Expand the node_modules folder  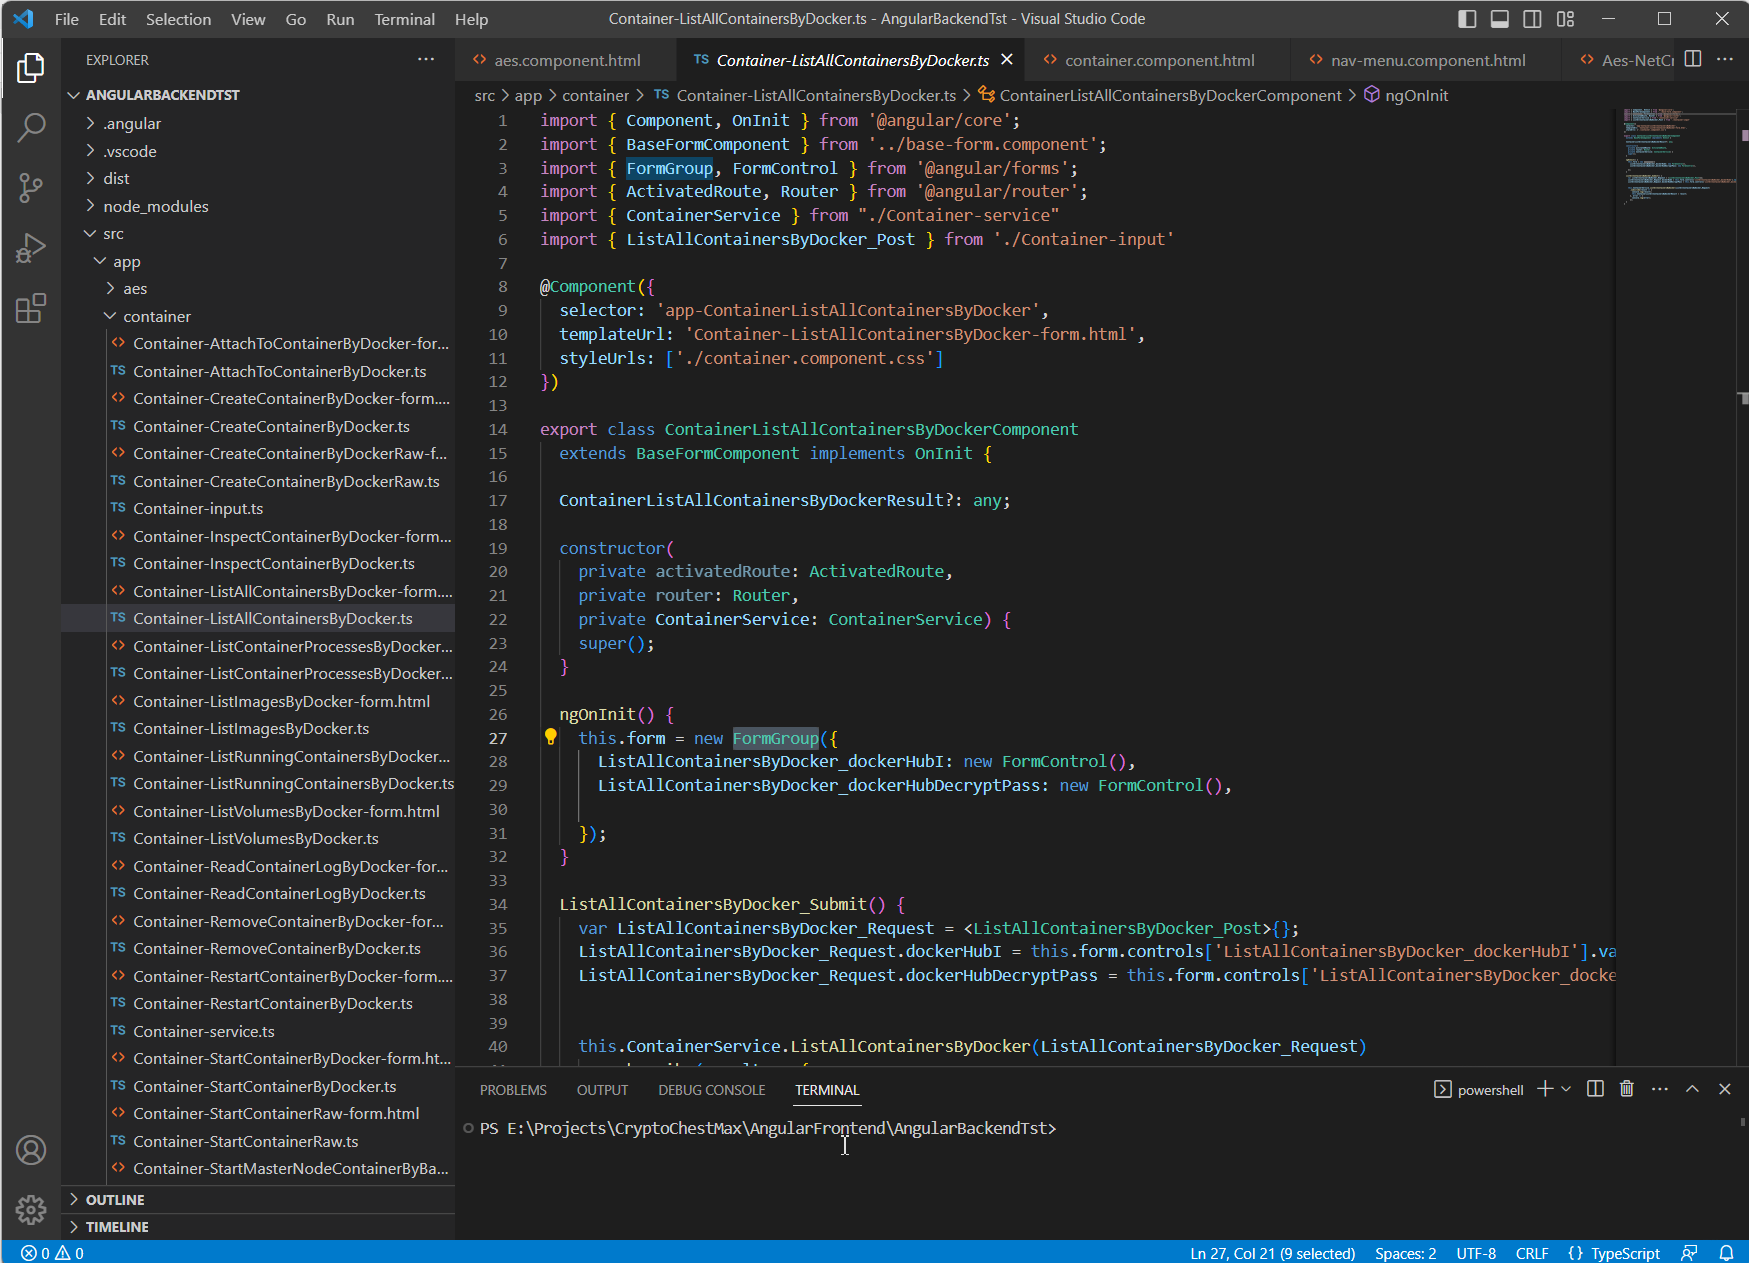point(155,206)
